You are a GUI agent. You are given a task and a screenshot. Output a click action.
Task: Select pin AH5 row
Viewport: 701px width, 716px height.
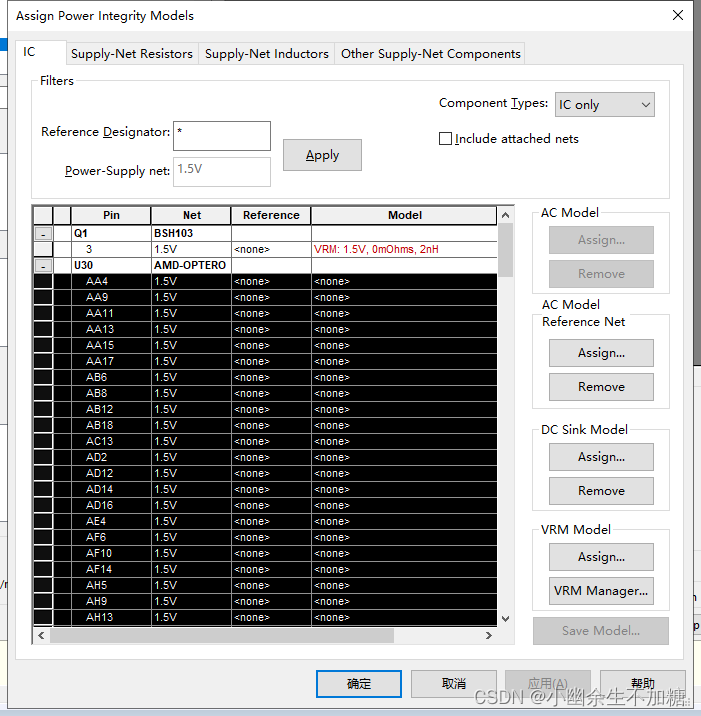tap(265, 585)
